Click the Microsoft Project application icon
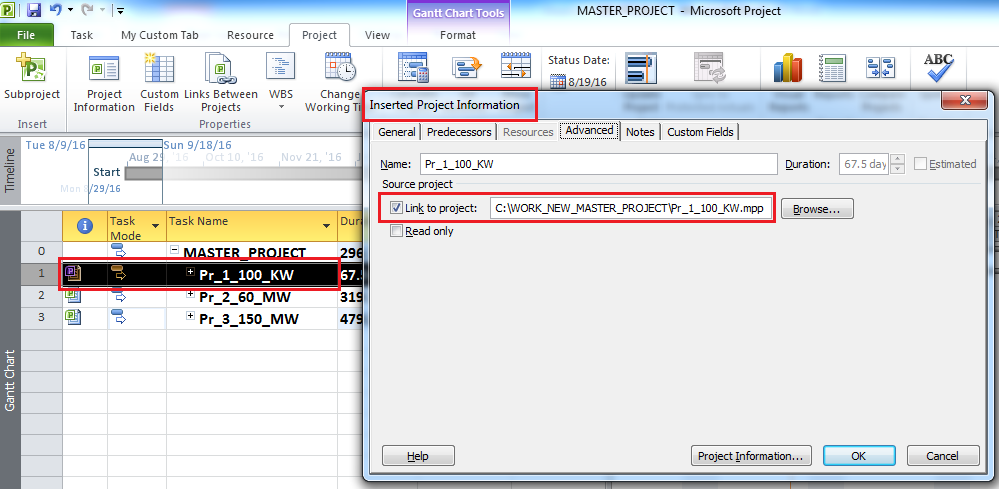Screen dimensions: 999x489 pyautogui.click(x=7, y=10)
